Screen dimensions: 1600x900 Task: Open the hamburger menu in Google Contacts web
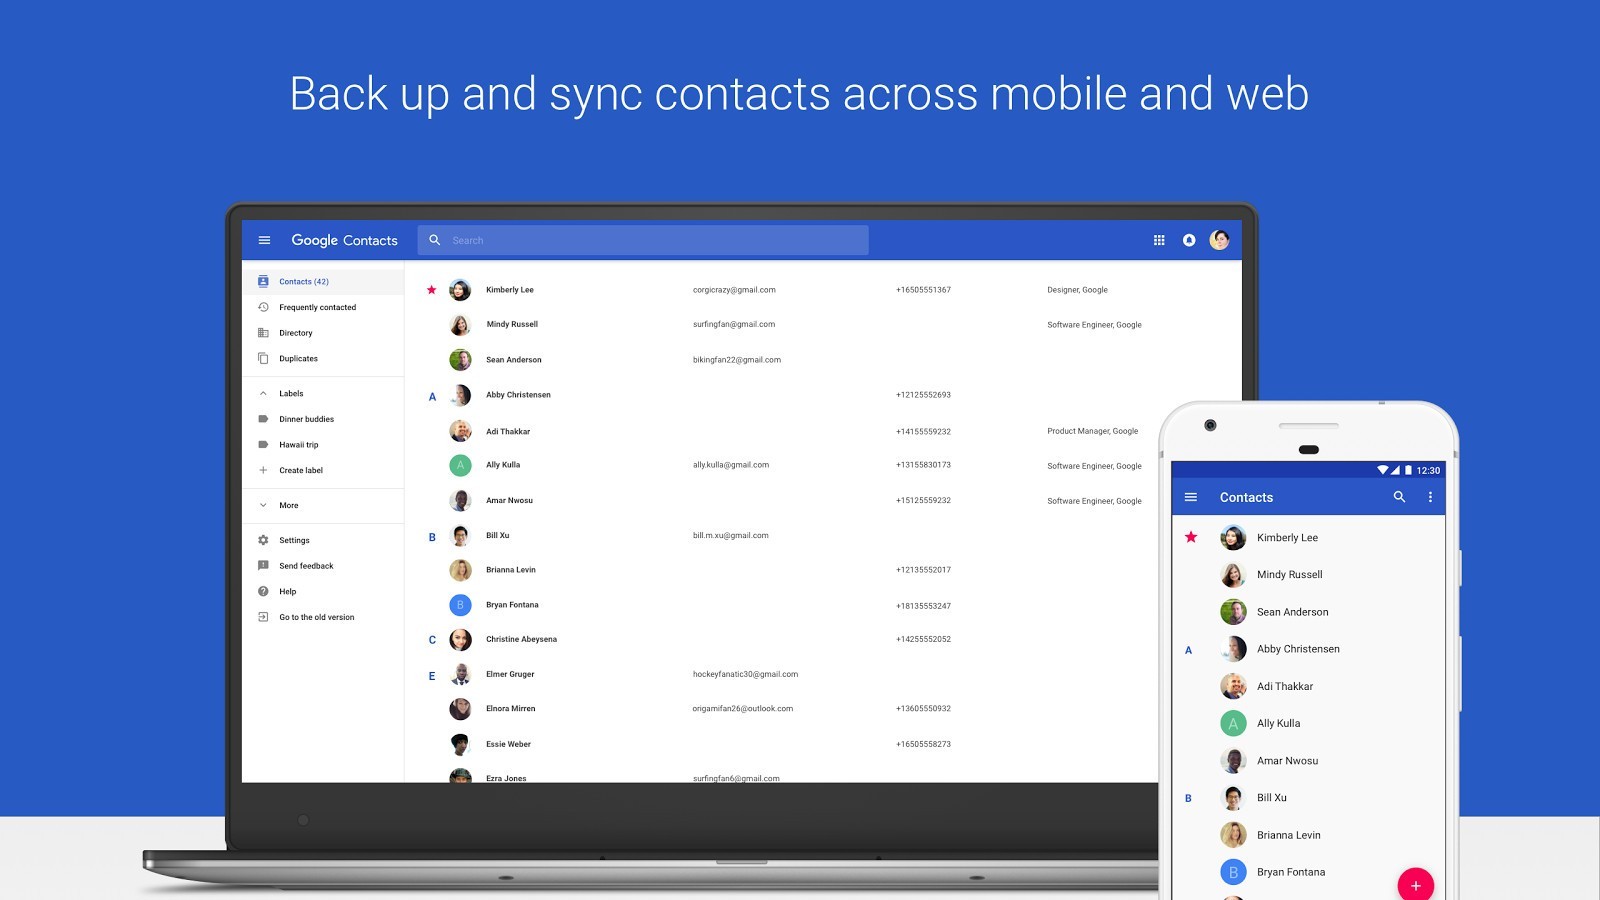[x=264, y=240]
